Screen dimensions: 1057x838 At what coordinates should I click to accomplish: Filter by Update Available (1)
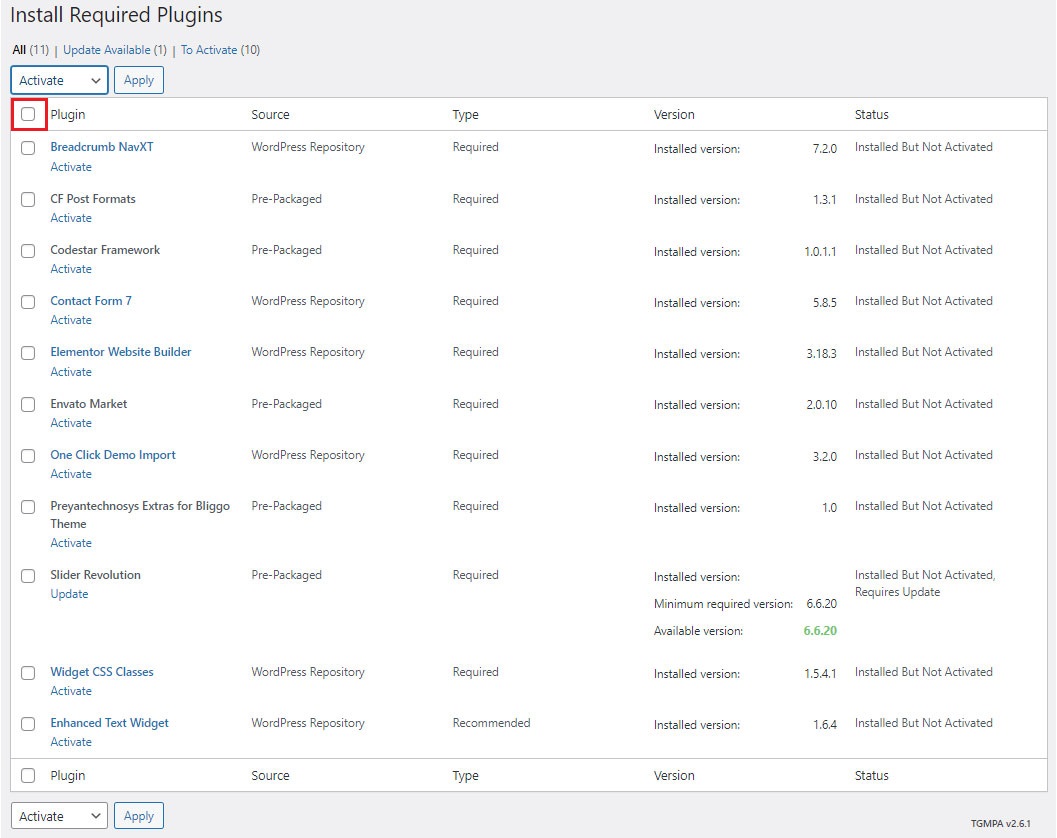(x=115, y=50)
